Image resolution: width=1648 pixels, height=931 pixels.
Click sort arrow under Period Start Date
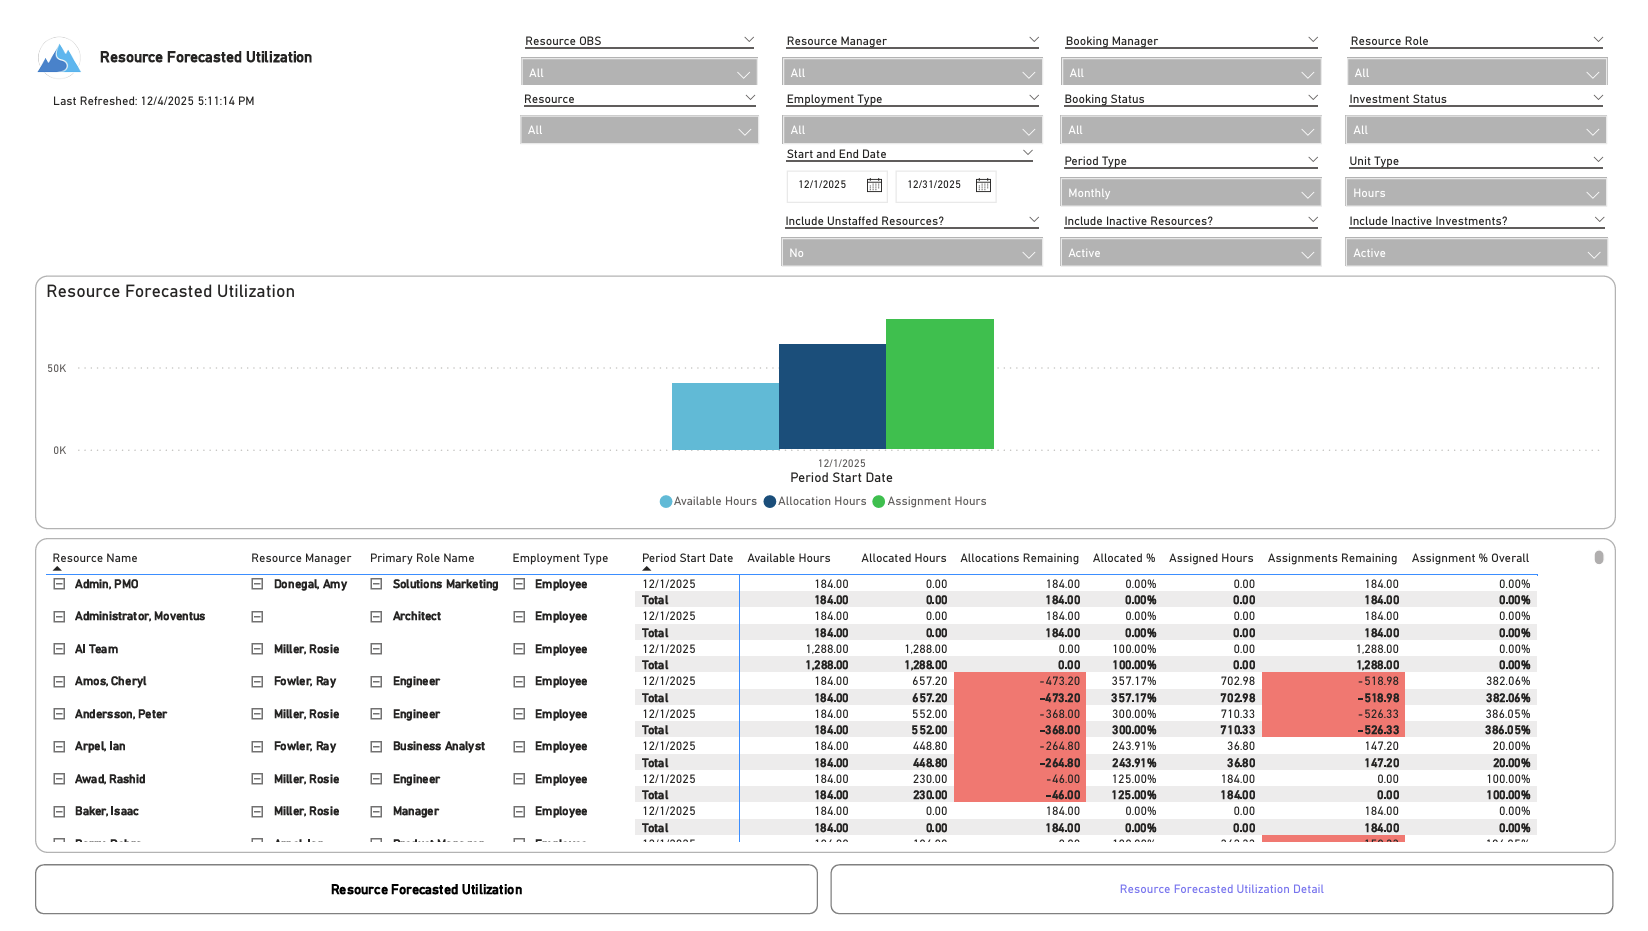click(x=647, y=569)
